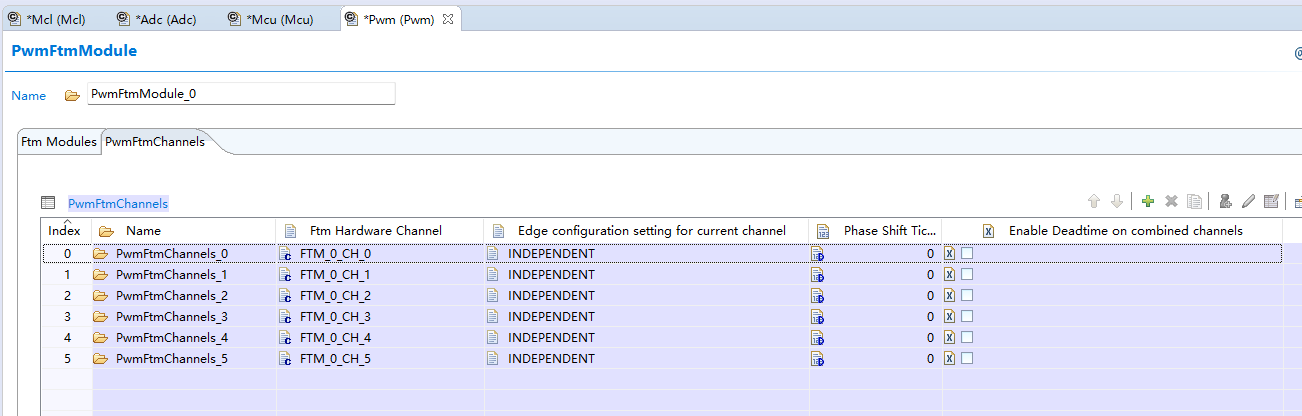Viewport: 1302px width, 416px height.
Task: Enable deadtime checkbox for PwmFtmChannels_1
Action: click(967, 275)
